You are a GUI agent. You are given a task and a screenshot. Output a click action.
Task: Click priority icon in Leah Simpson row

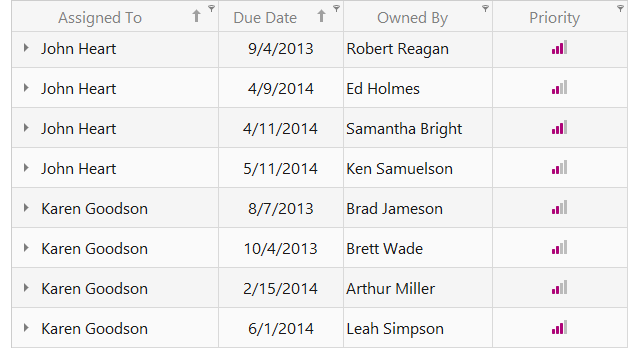click(559, 328)
